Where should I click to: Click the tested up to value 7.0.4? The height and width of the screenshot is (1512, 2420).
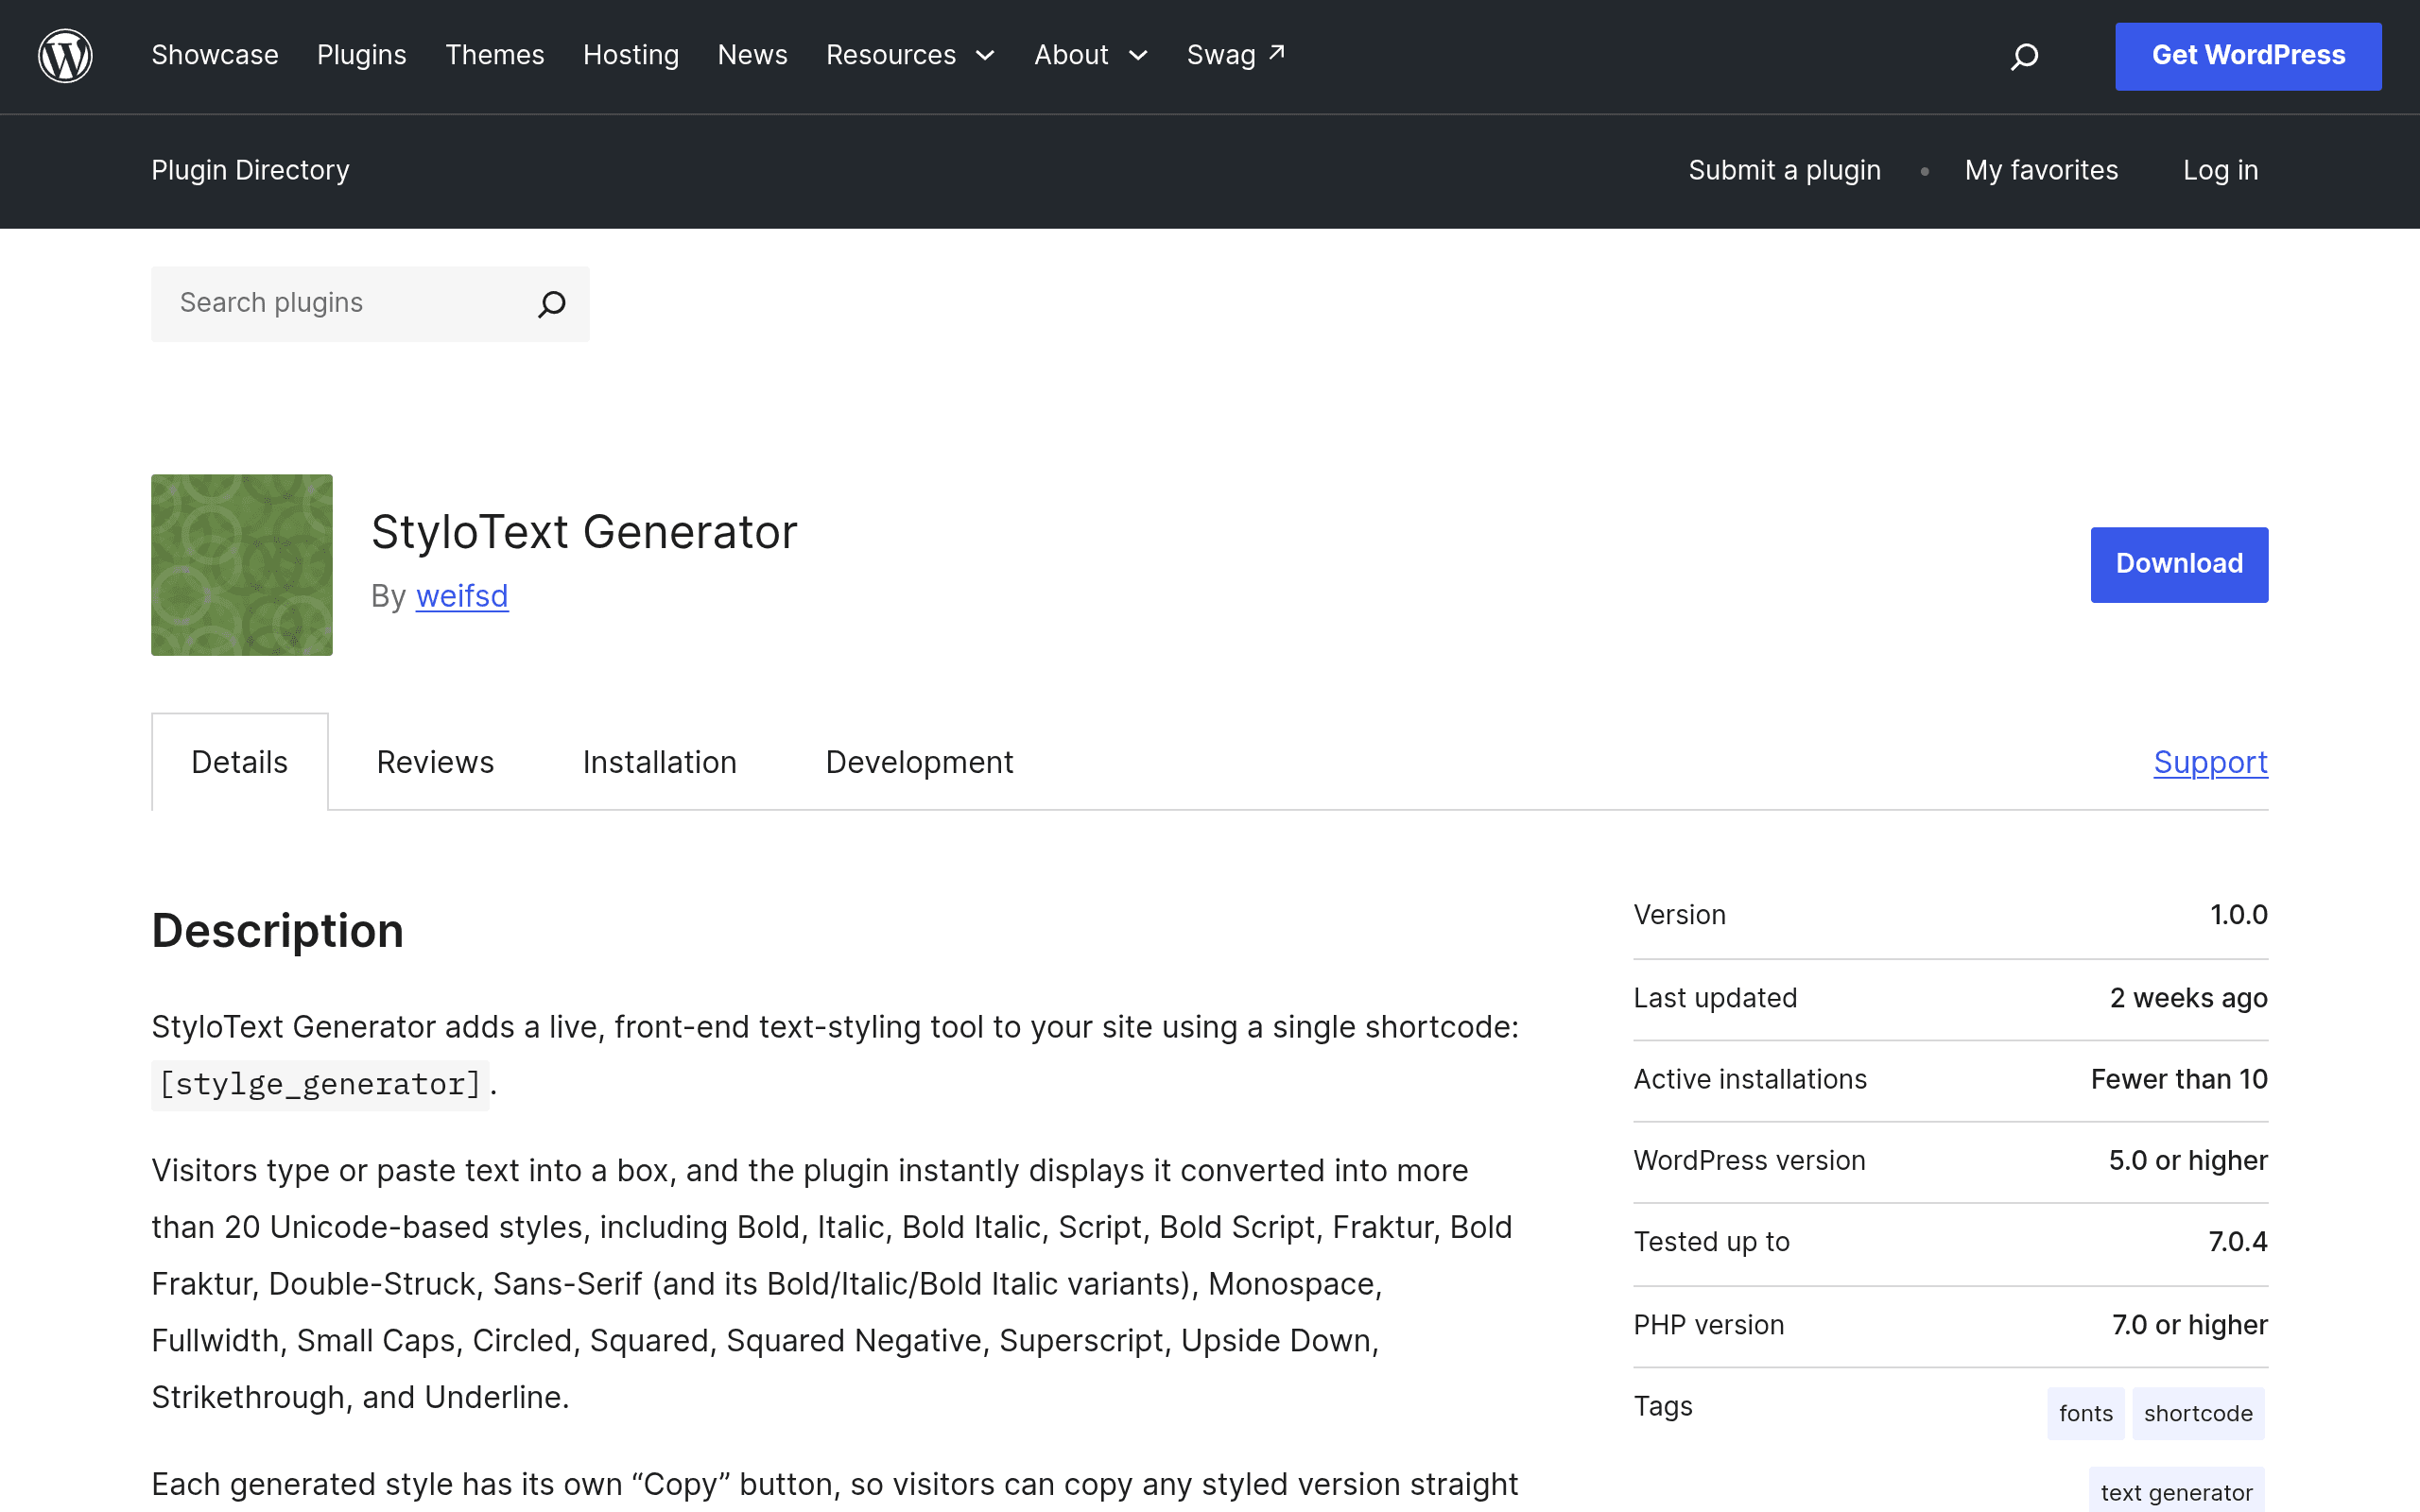pyautogui.click(x=2238, y=1242)
